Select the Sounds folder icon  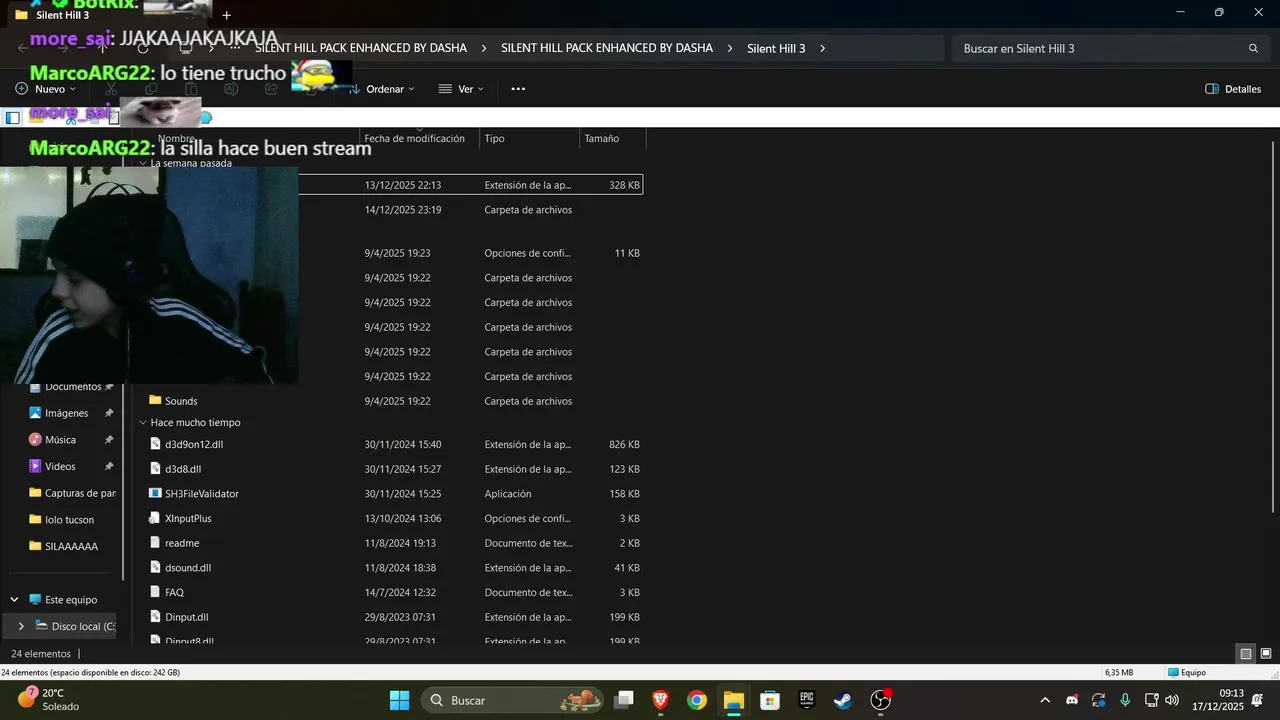[155, 400]
